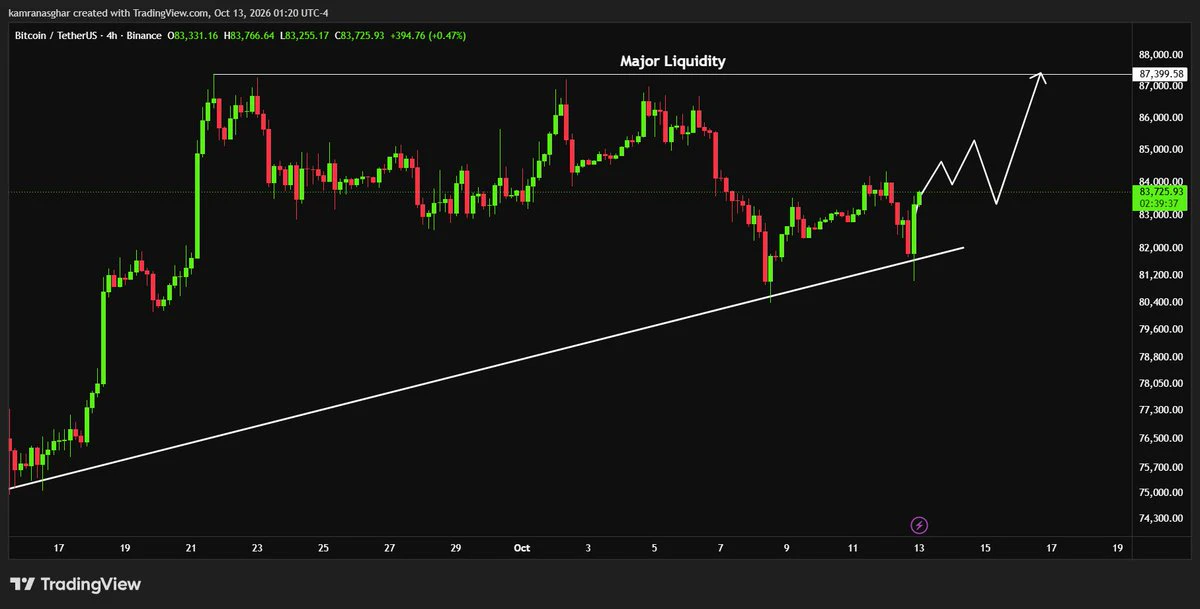Click 75,000.00 on the price axis
Image resolution: width=1200 pixels, height=609 pixels.
[x=1161, y=492]
